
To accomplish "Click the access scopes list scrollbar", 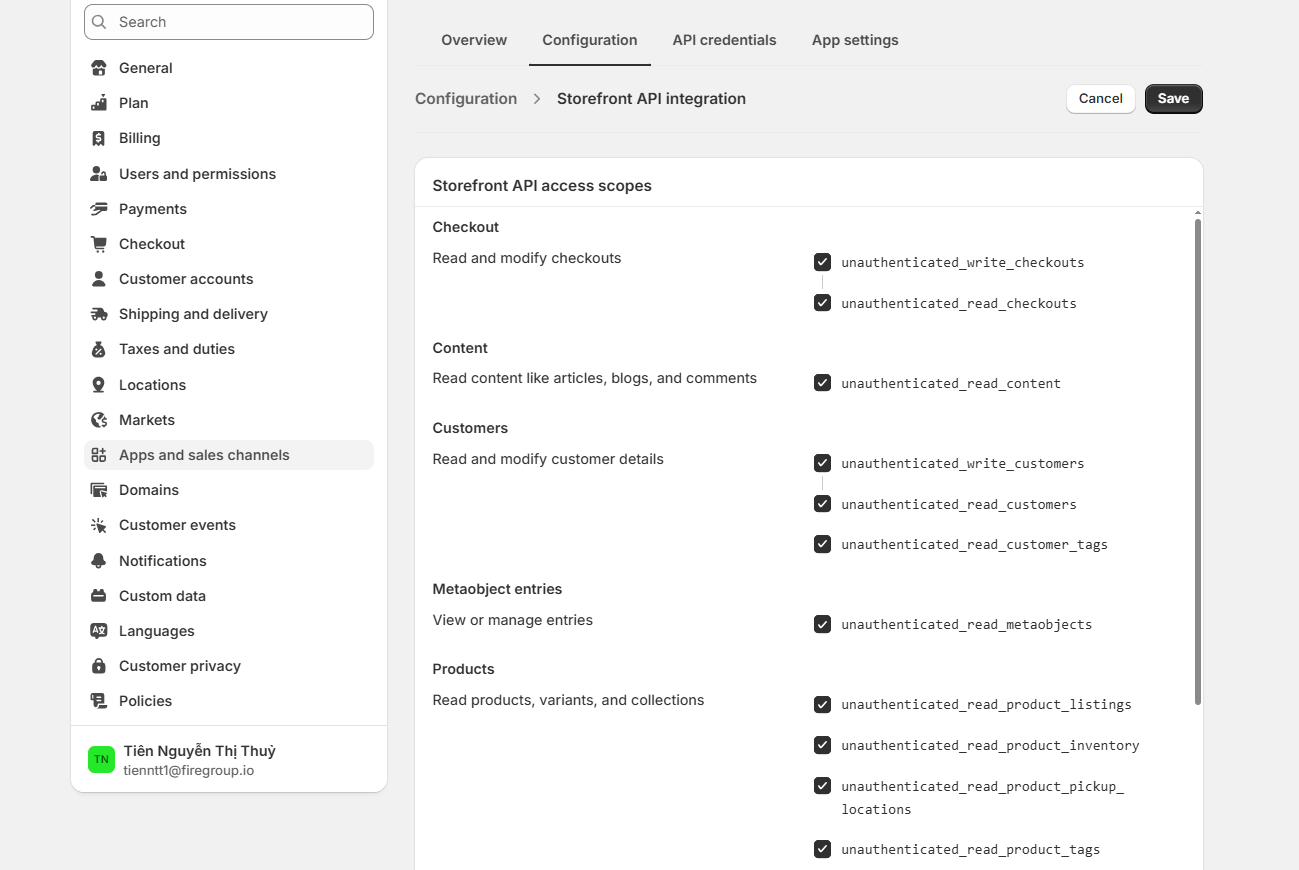I will (1197, 460).
